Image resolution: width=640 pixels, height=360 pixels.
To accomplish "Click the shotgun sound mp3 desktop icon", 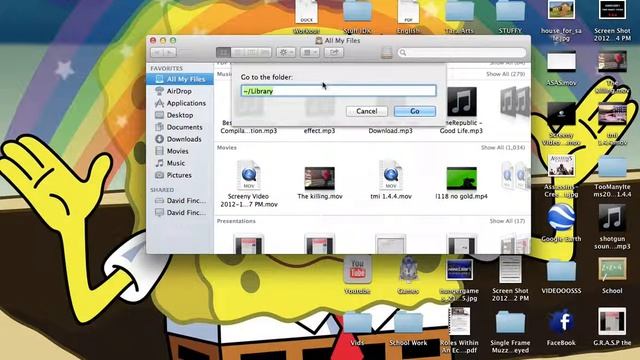I will click(612, 227).
